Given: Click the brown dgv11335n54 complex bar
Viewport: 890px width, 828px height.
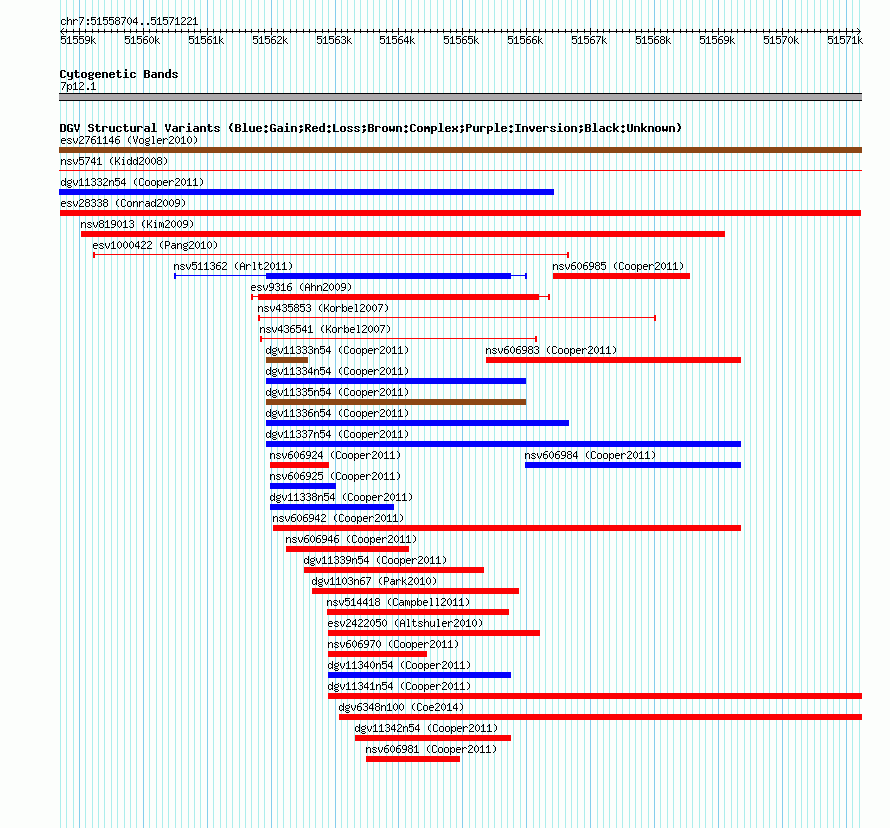Looking at the screenshot, I should (396, 402).
